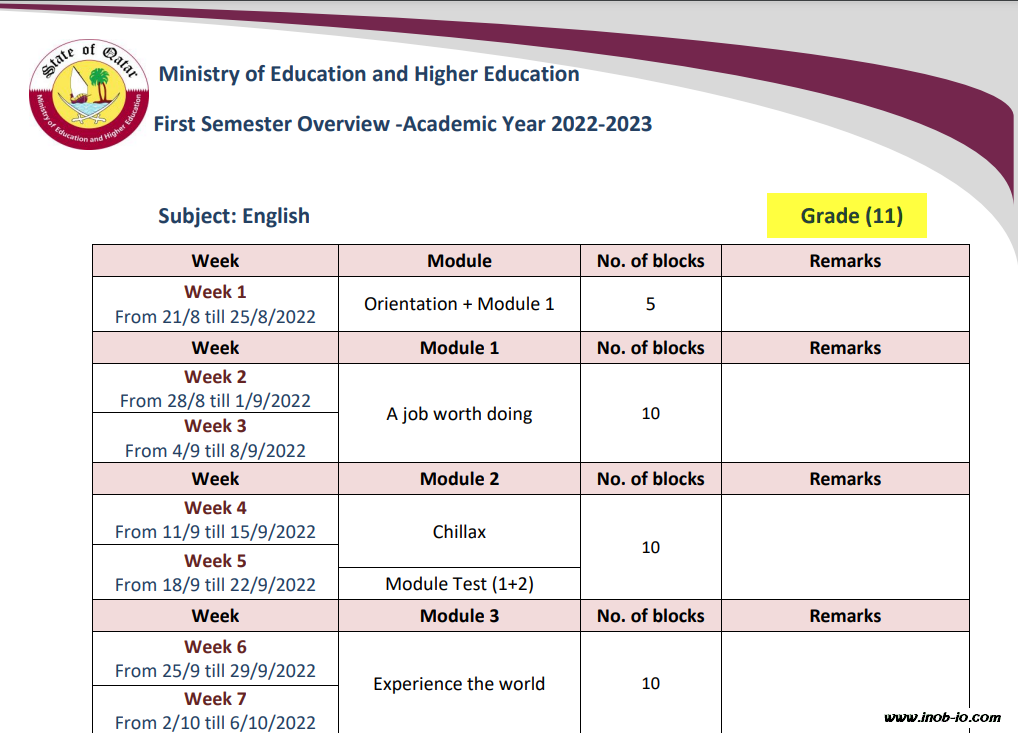
Task: Click the Ministry of Education and Higher Education title
Action: pos(369,74)
